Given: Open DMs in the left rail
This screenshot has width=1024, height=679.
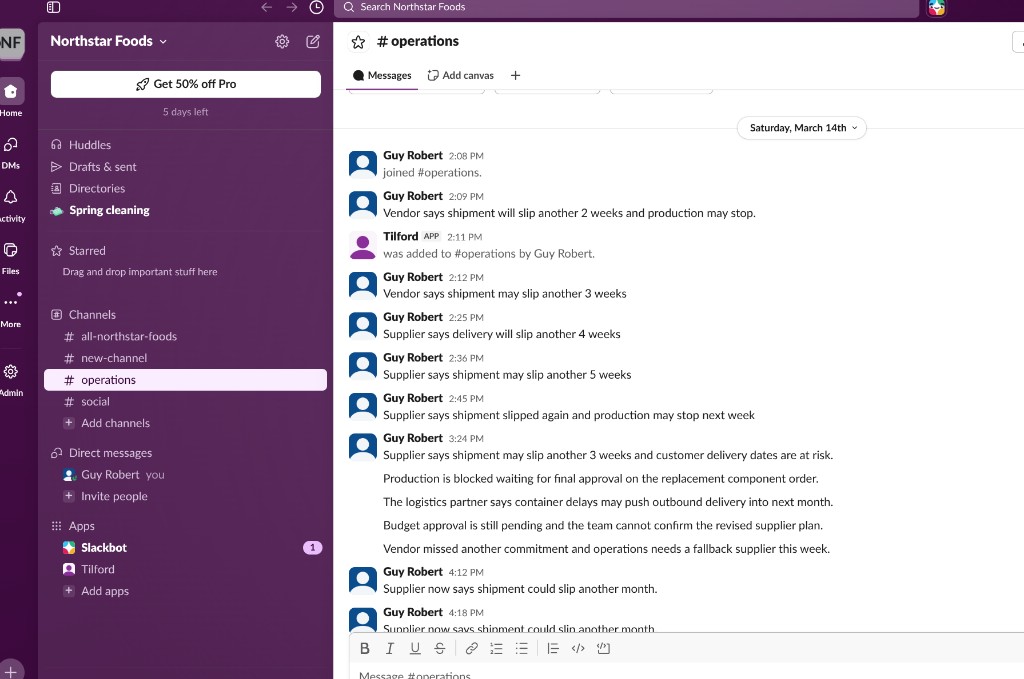Looking at the screenshot, I should (11, 152).
